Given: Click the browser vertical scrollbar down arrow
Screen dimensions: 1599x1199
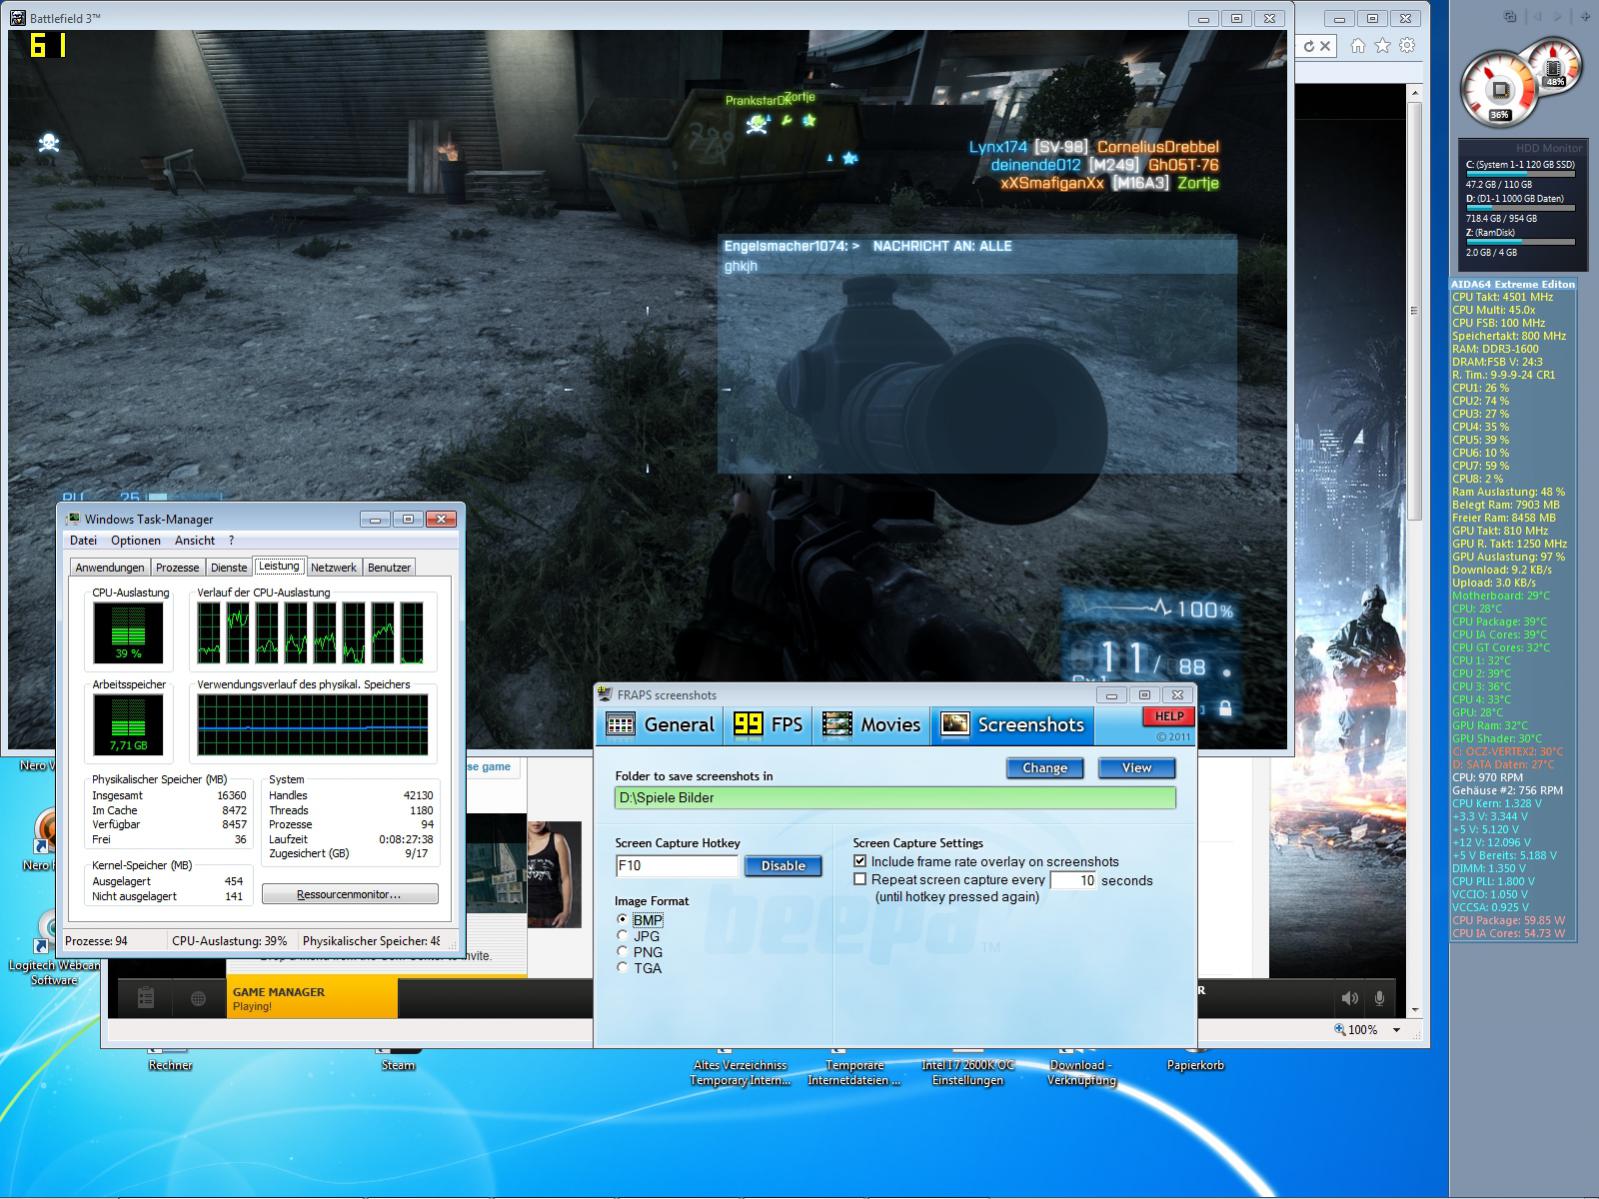Looking at the screenshot, I should (1414, 1010).
